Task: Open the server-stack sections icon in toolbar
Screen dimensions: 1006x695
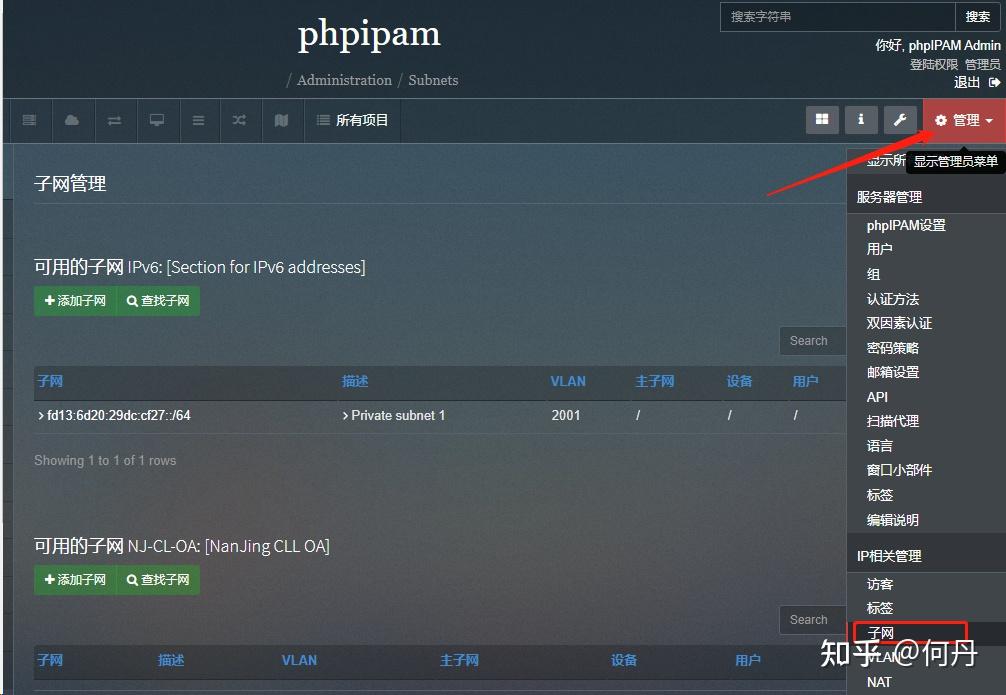Action: (x=29, y=120)
